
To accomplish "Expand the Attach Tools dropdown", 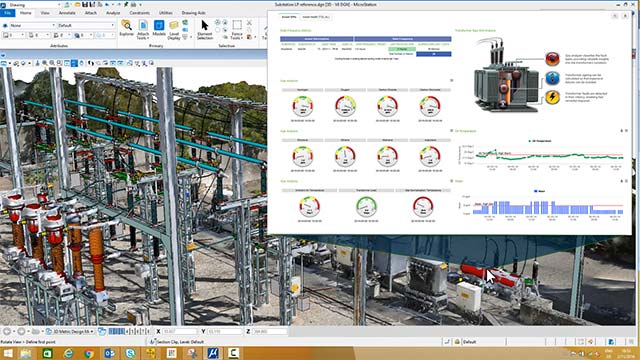I will [143, 30].
